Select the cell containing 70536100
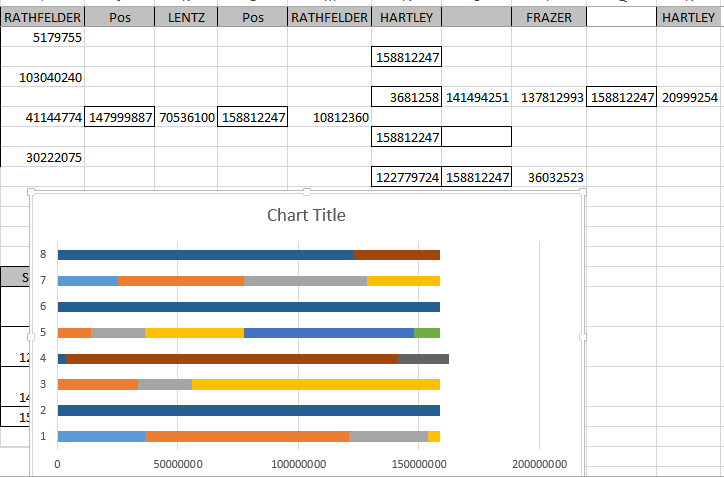Viewport: 724px width, 477px height. click(186, 117)
